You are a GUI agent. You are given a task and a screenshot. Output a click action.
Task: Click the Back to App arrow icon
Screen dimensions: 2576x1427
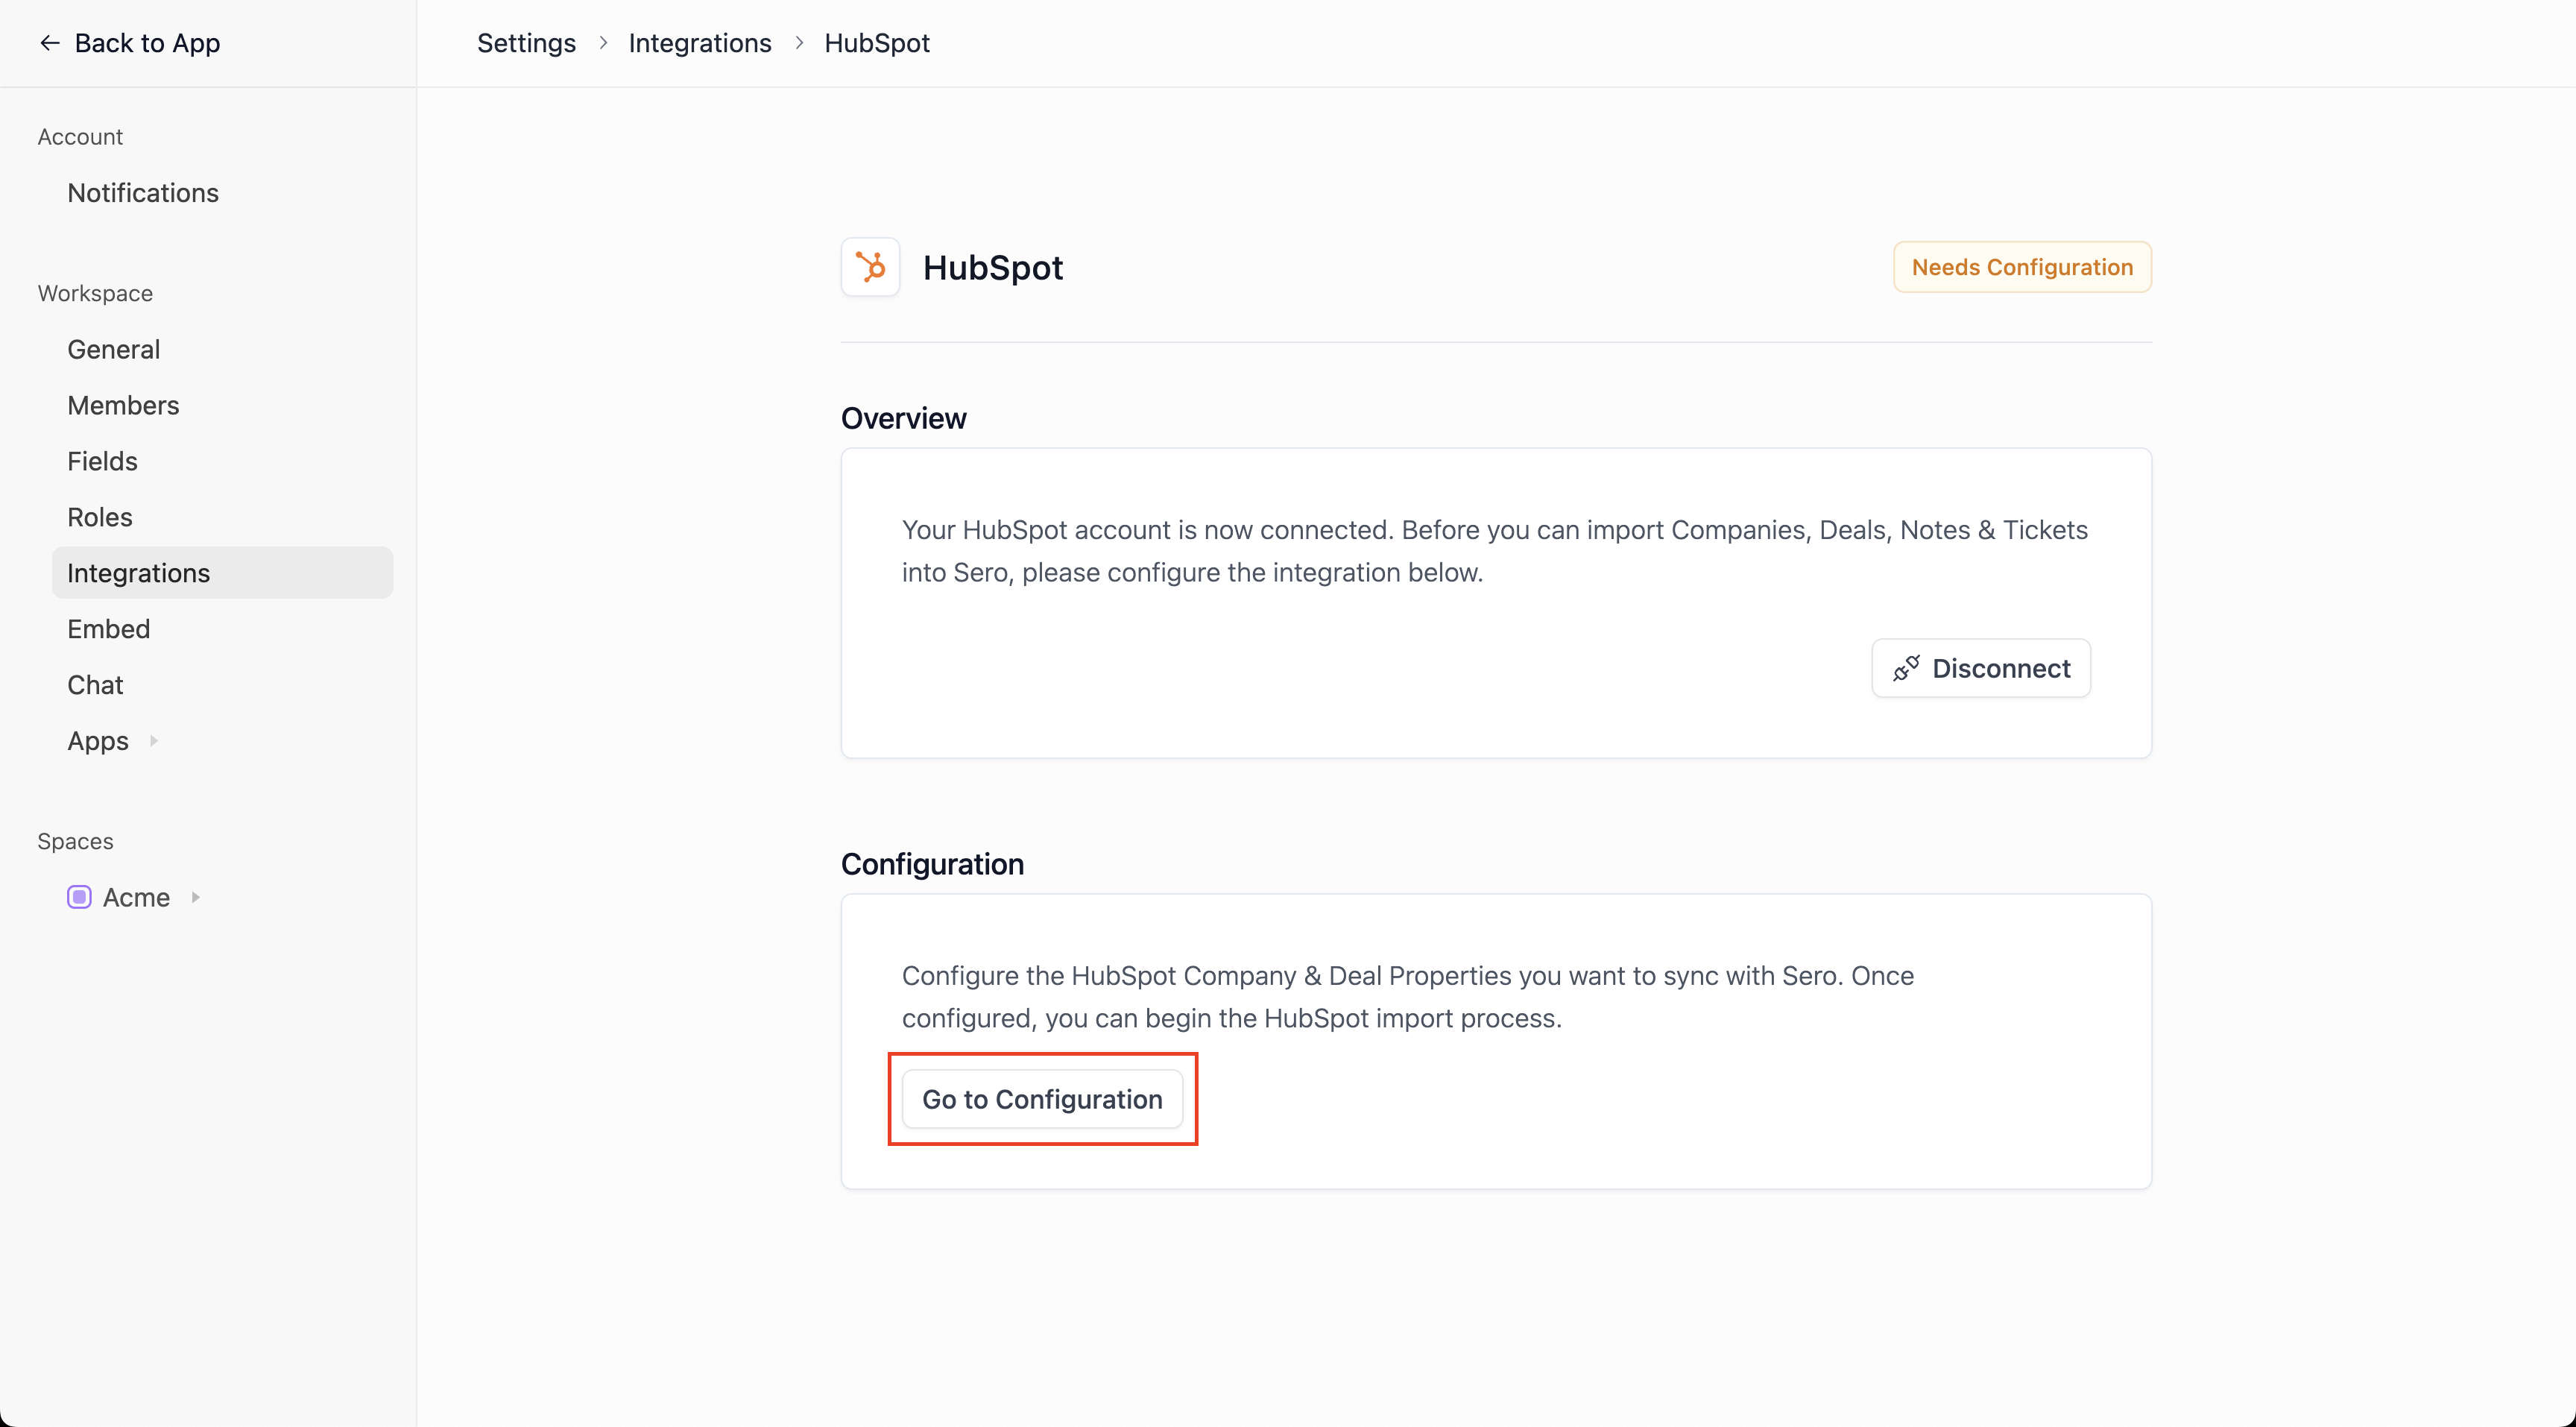coord(49,43)
